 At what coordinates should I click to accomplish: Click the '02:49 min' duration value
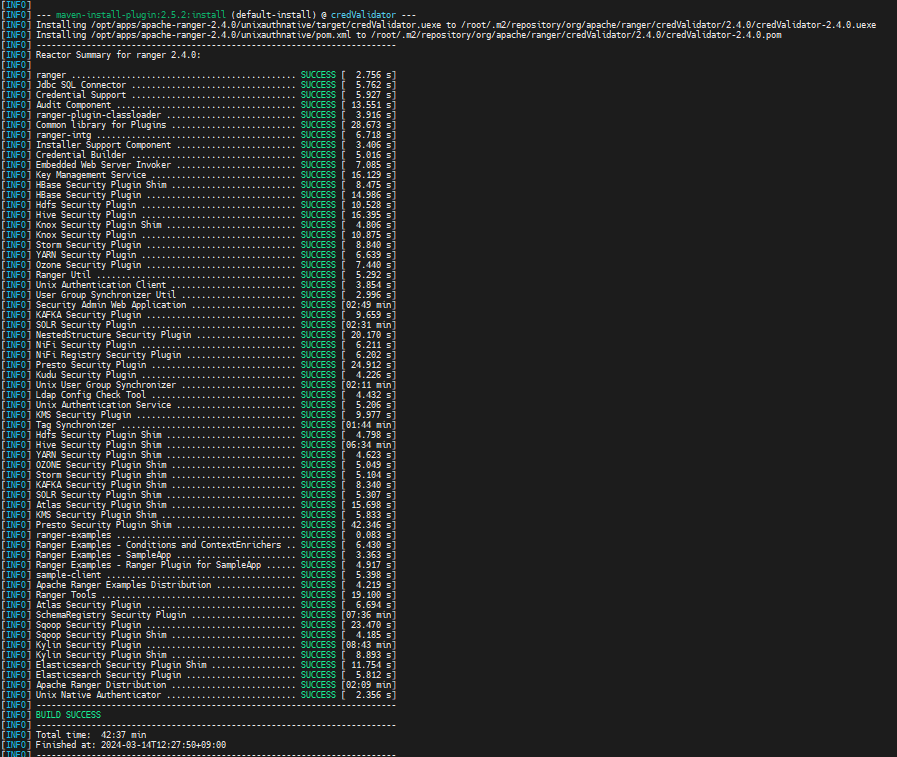[369, 305]
